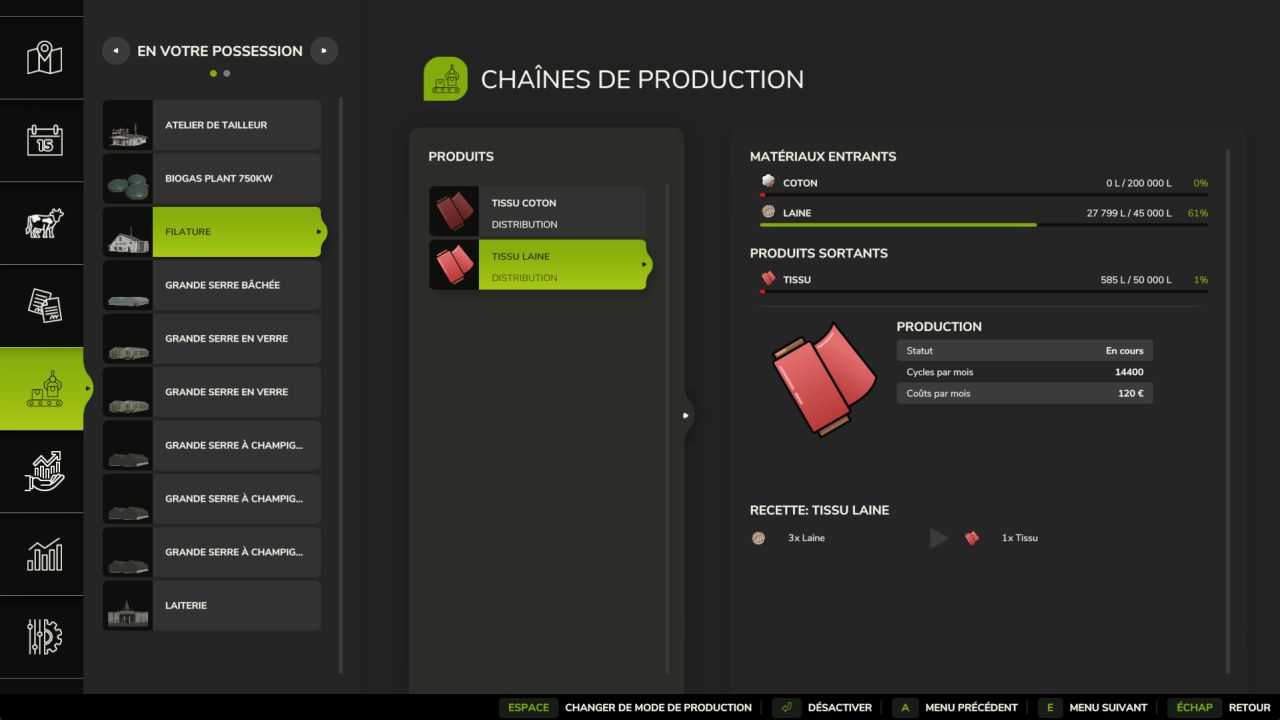Viewport: 1280px width, 720px height.
Task: Go to next category with right arrow
Action: (324, 51)
